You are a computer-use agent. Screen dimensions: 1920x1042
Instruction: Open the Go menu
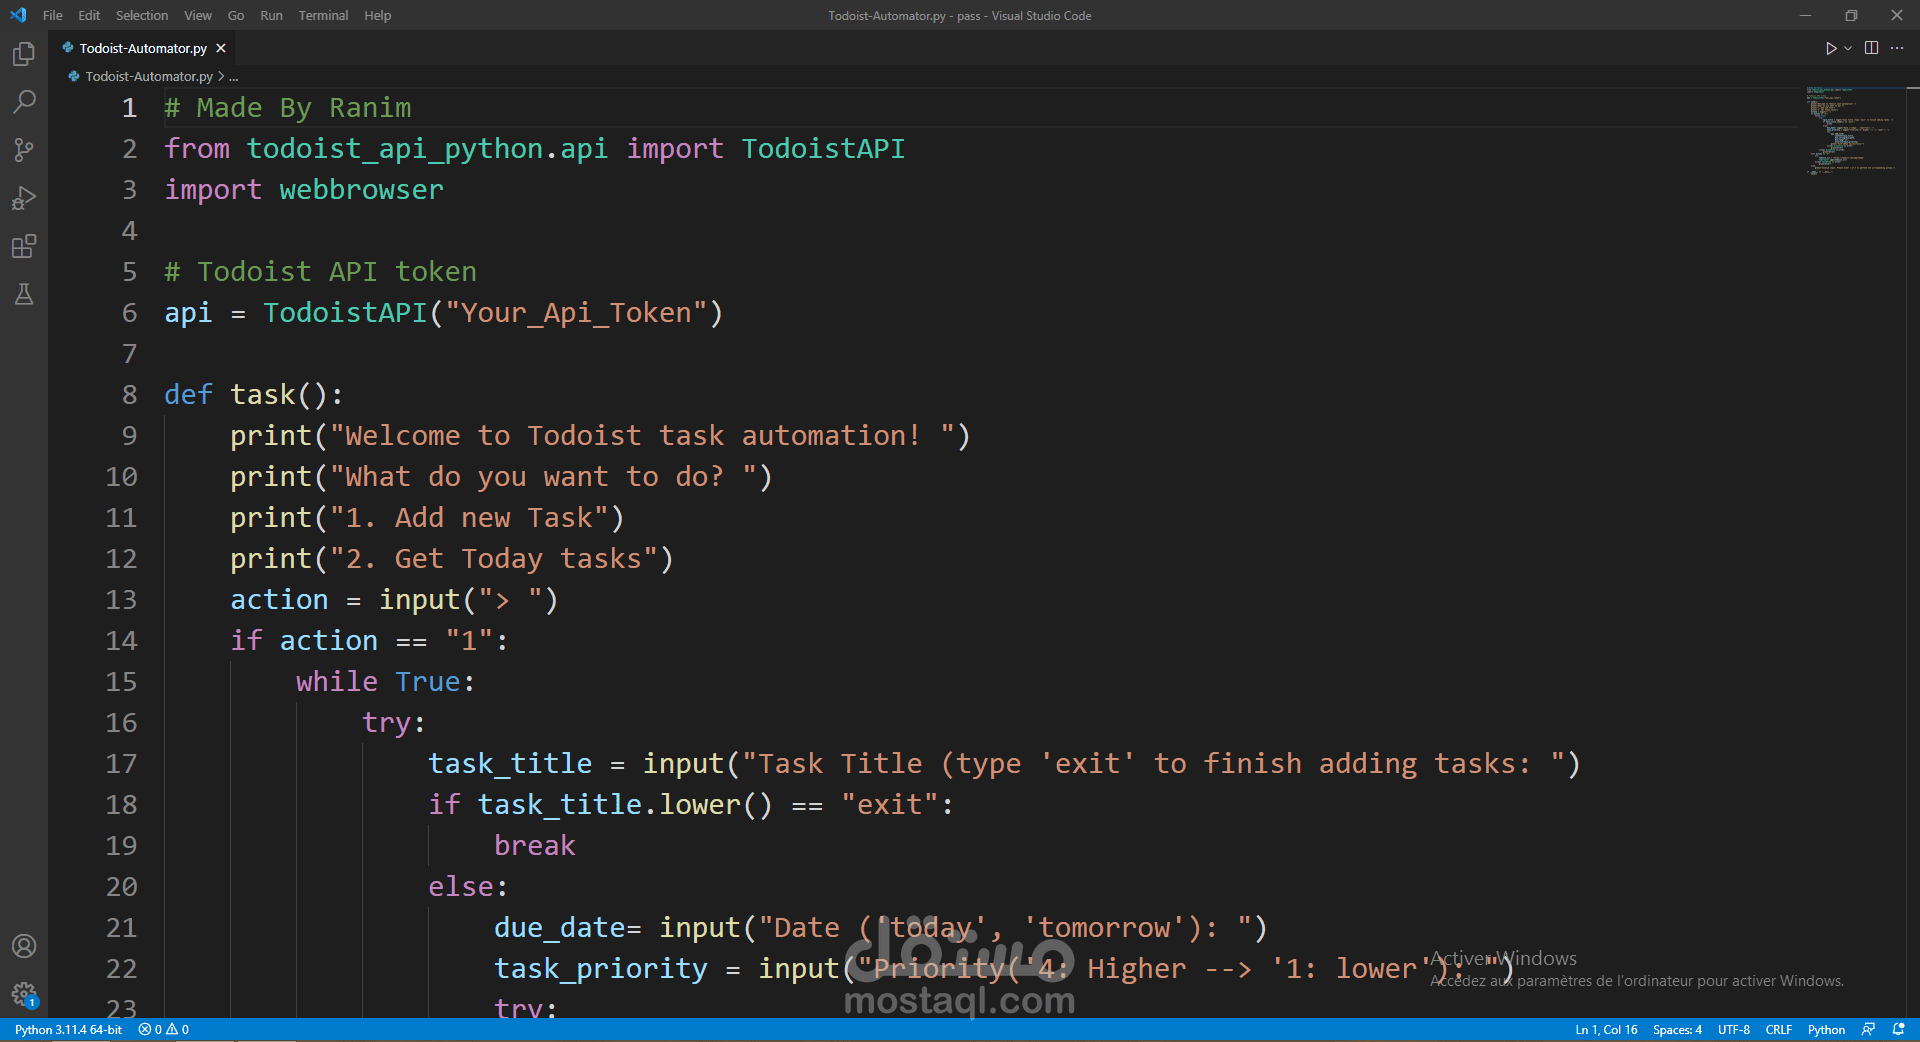236,15
